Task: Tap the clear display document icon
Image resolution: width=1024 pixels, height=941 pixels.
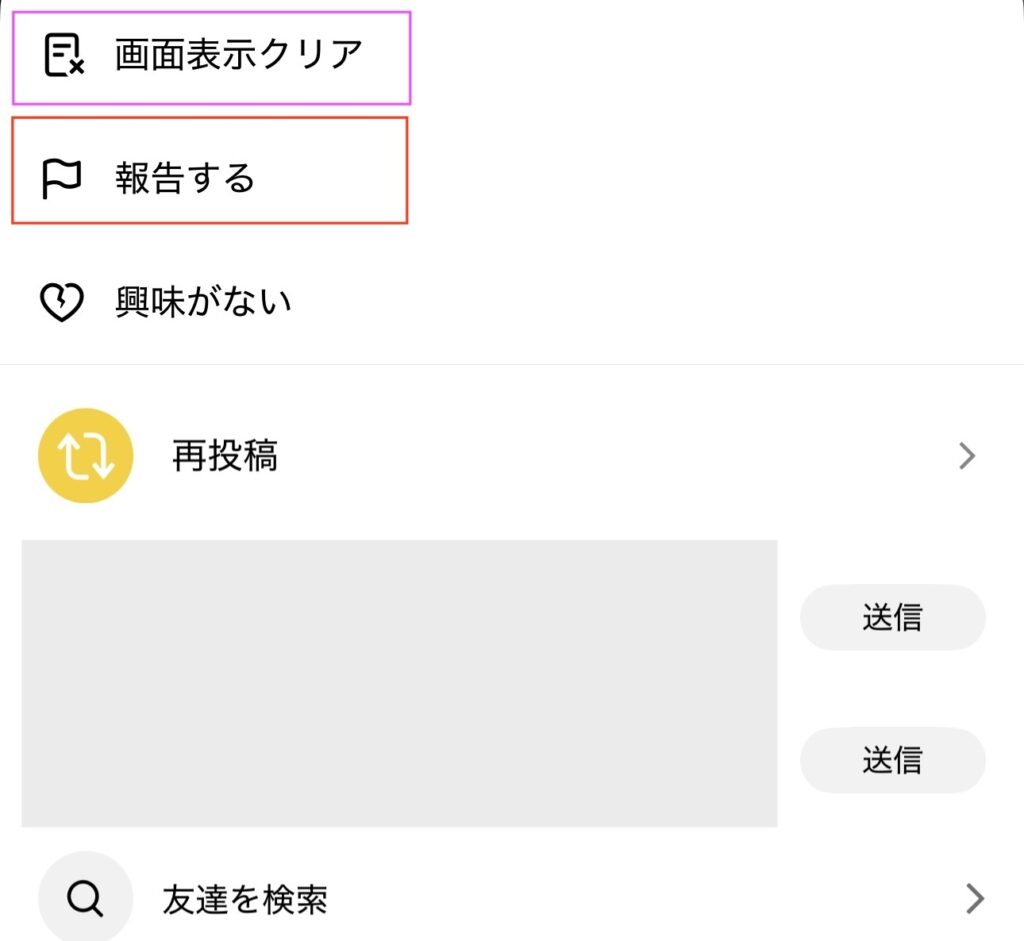Action: [64, 54]
